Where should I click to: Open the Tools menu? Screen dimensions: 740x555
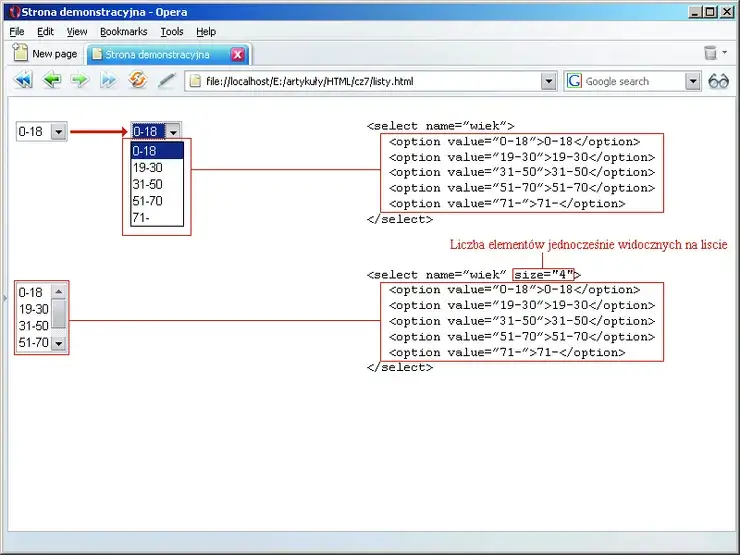coord(172,32)
